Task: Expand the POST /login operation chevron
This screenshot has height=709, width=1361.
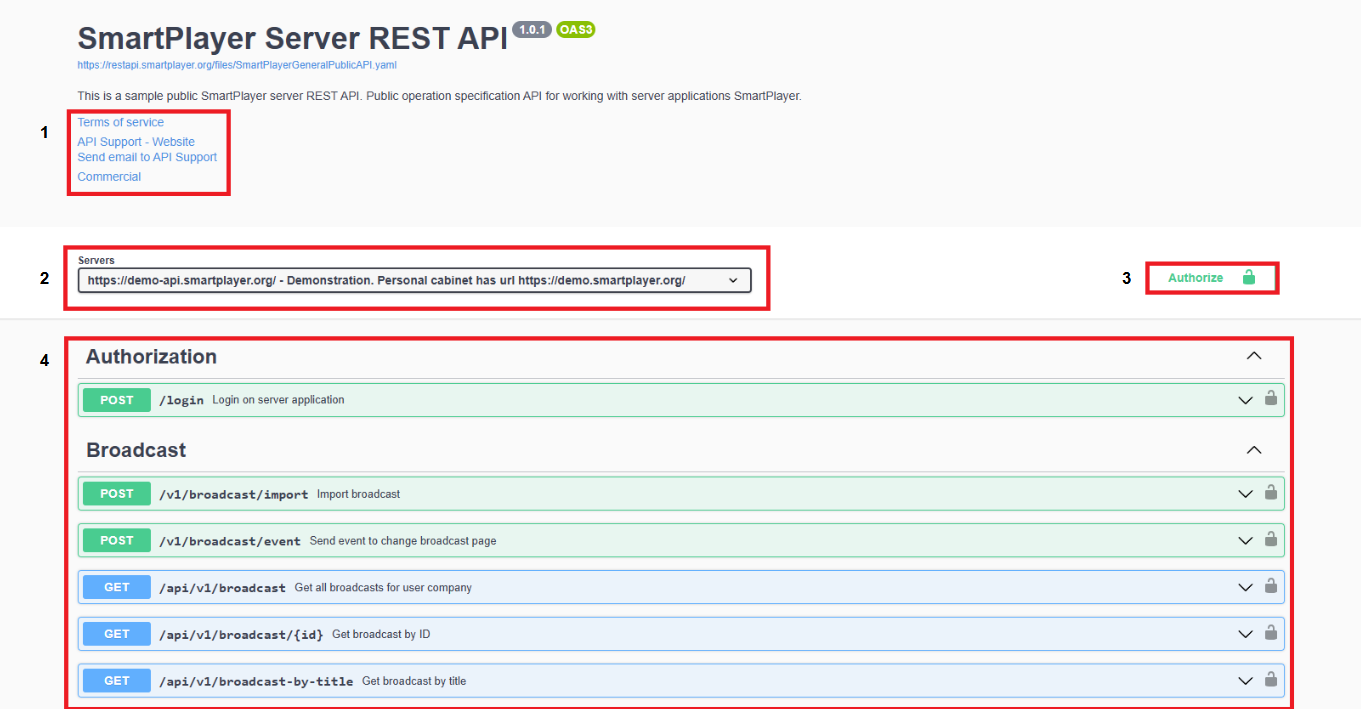Action: pyautogui.click(x=1245, y=400)
